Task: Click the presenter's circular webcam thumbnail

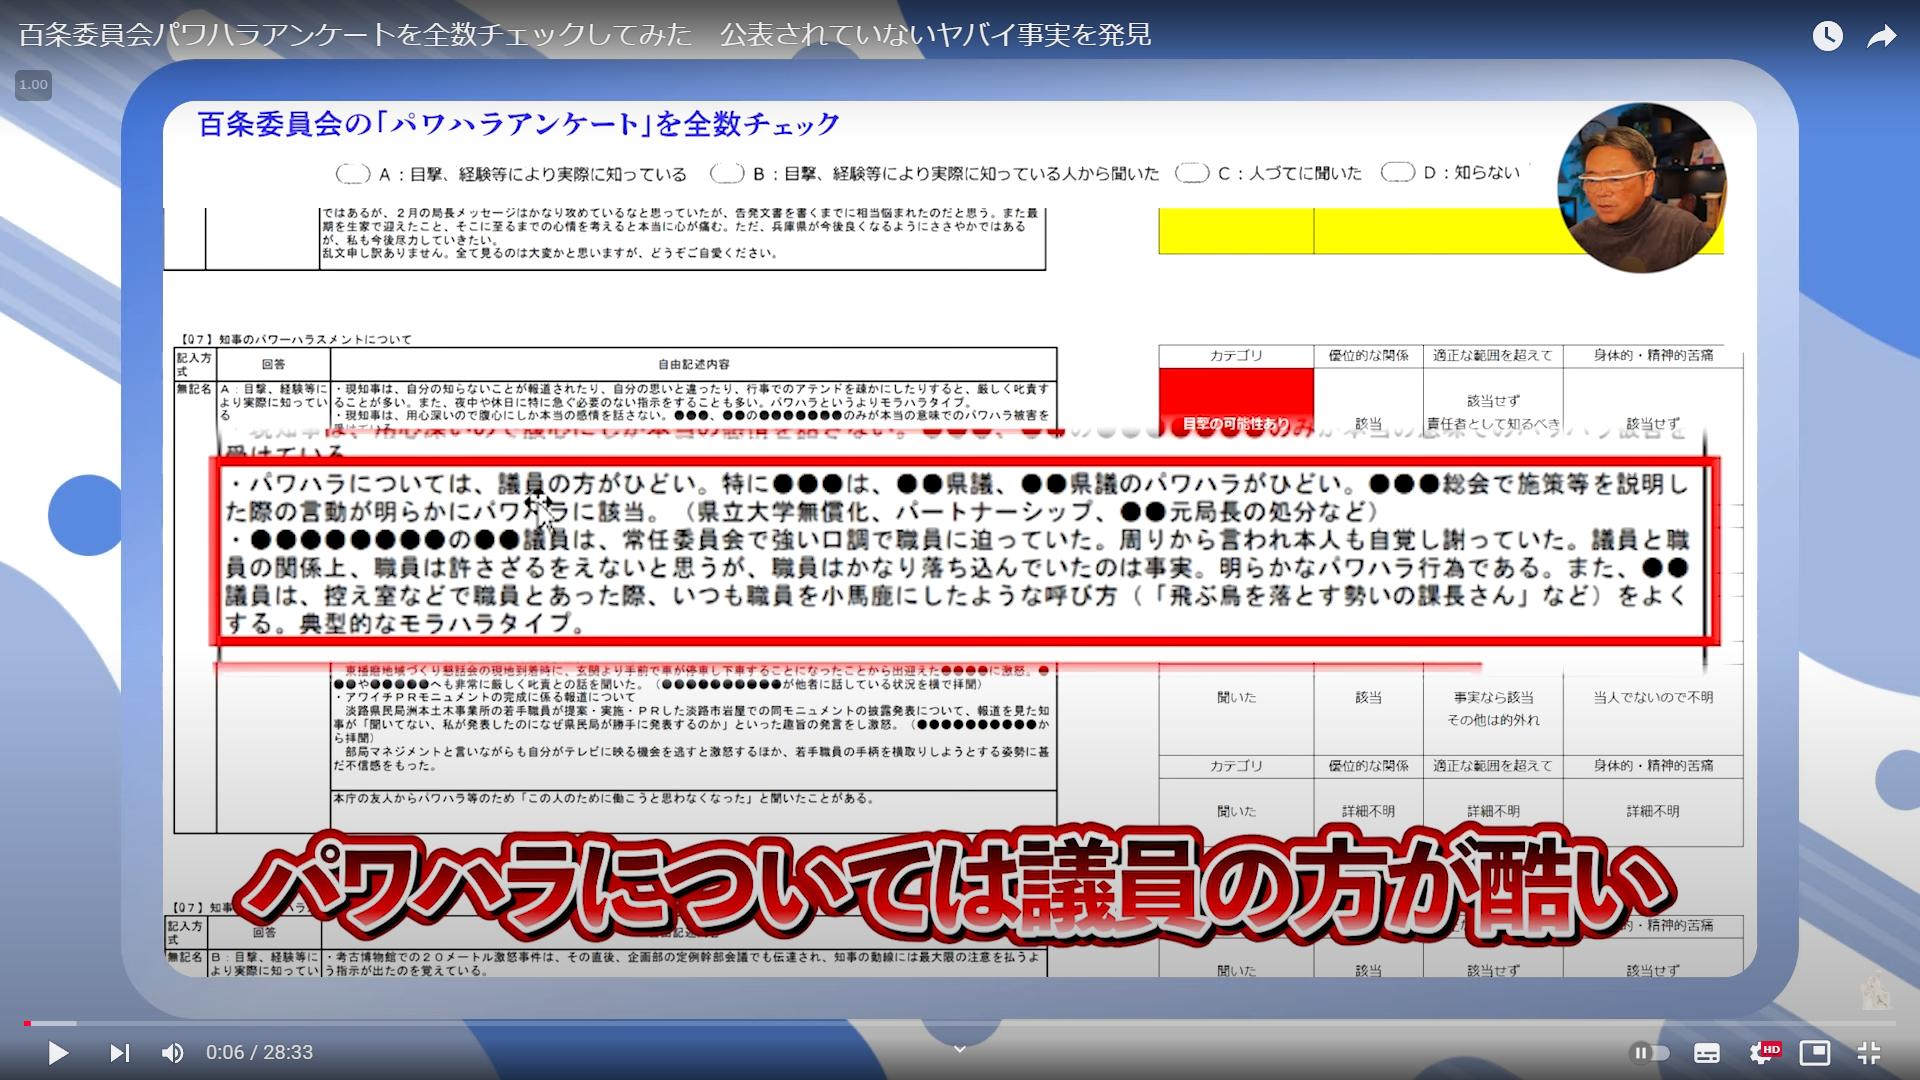Action: tap(1641, 188)
